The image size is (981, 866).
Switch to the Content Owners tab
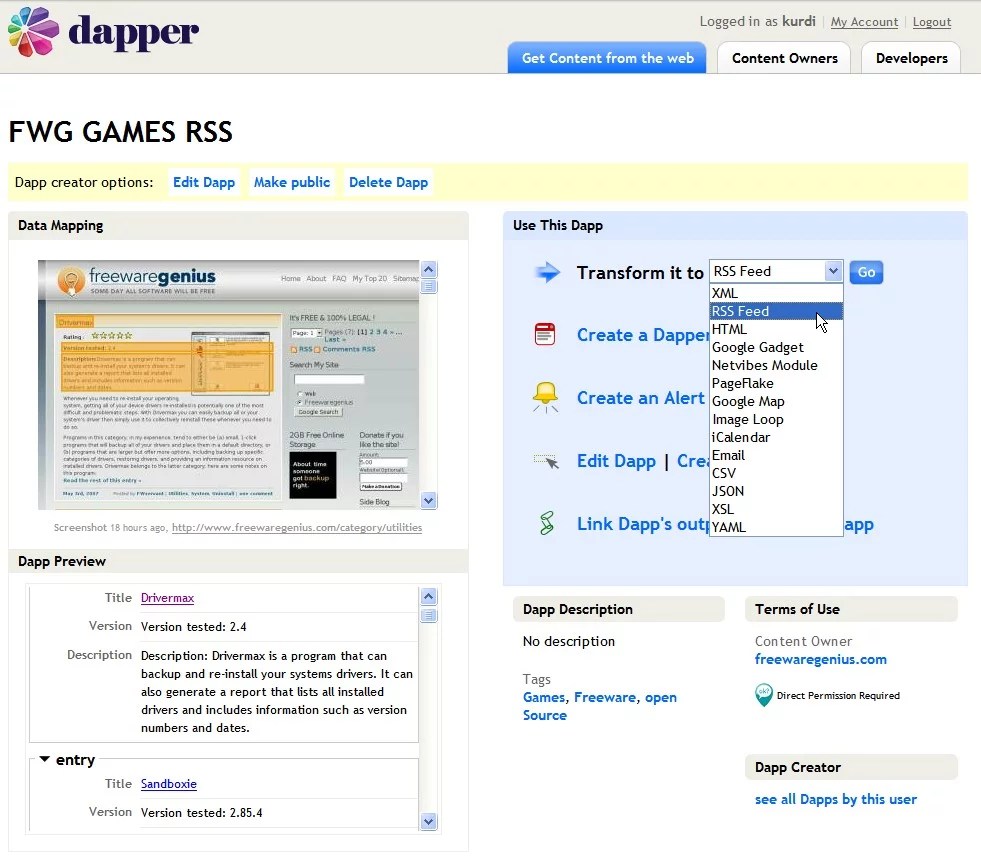[784, 58]
